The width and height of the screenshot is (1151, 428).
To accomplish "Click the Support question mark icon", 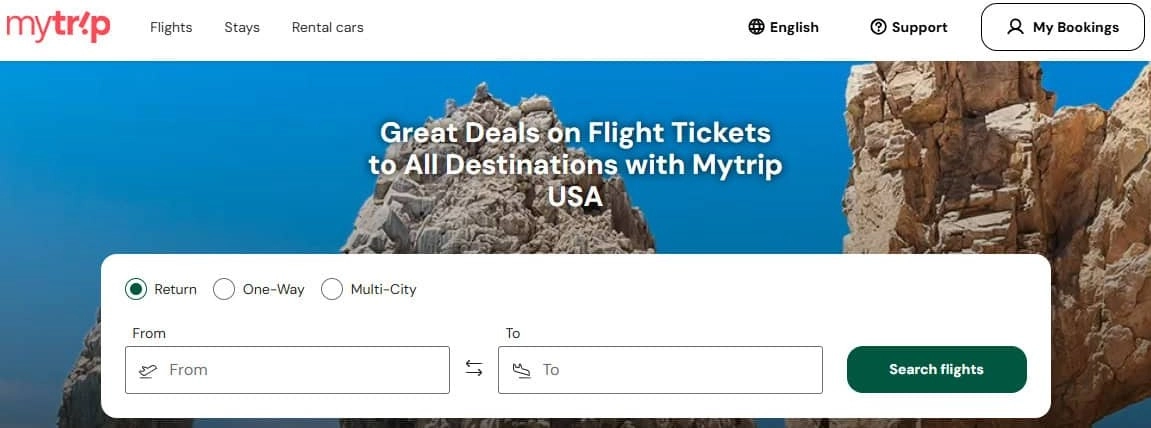I will [x=878, y=27].
